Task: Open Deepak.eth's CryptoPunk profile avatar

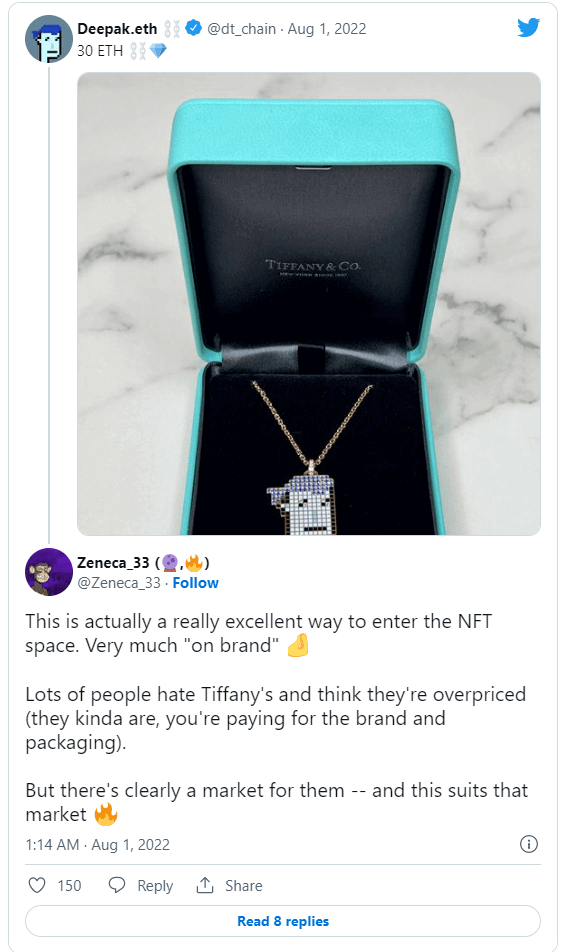Action: click(x=49, y=39)
